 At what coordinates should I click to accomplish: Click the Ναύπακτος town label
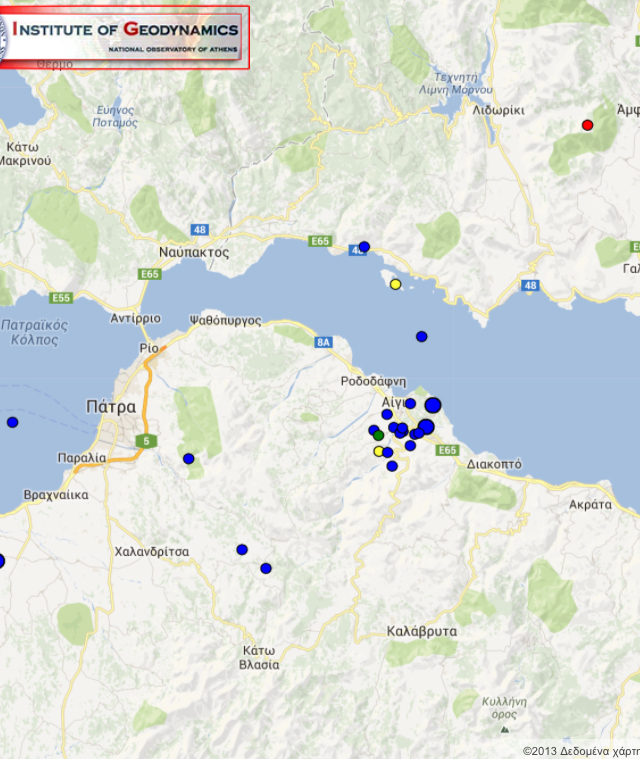tap(194, 252)
